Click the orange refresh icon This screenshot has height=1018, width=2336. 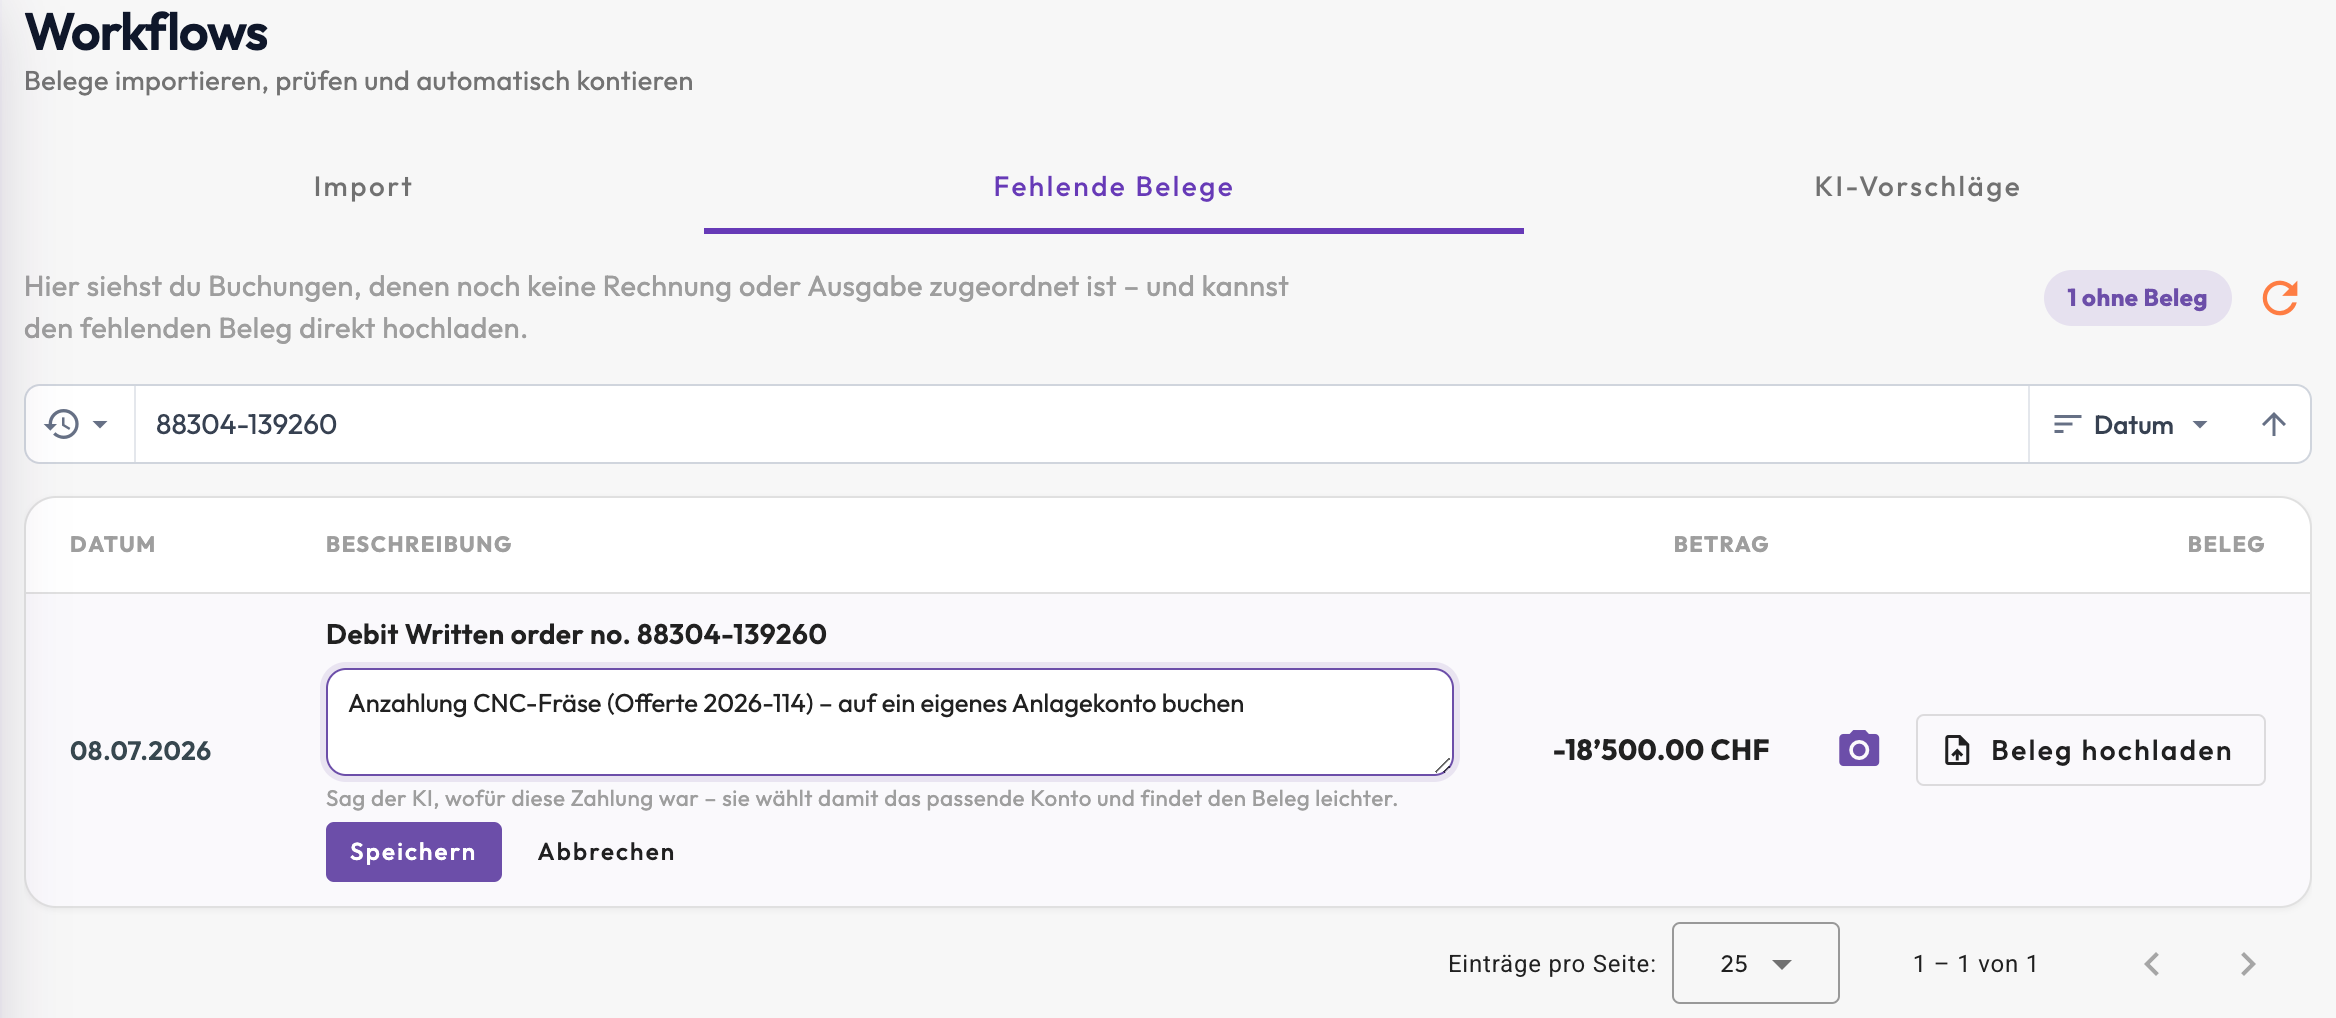[x=2280, y=298]
